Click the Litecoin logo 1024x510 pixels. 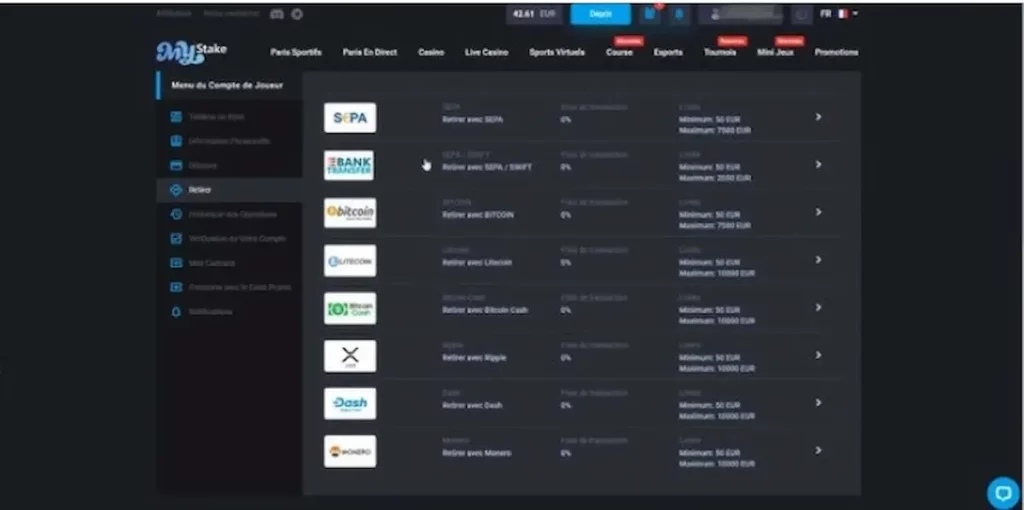click(350, 261)
